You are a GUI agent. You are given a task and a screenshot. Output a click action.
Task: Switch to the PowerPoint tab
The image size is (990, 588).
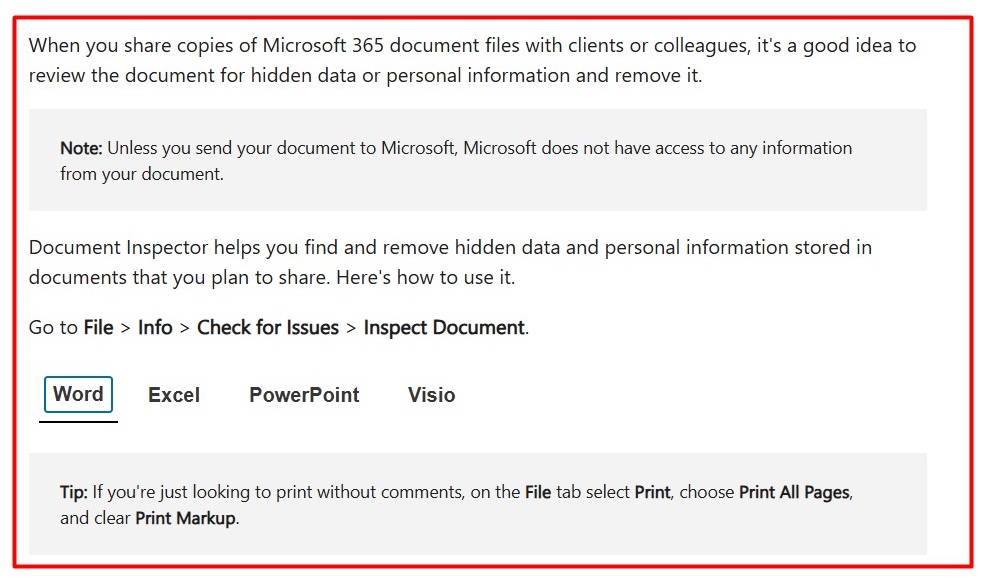click(x=303, y=395)
